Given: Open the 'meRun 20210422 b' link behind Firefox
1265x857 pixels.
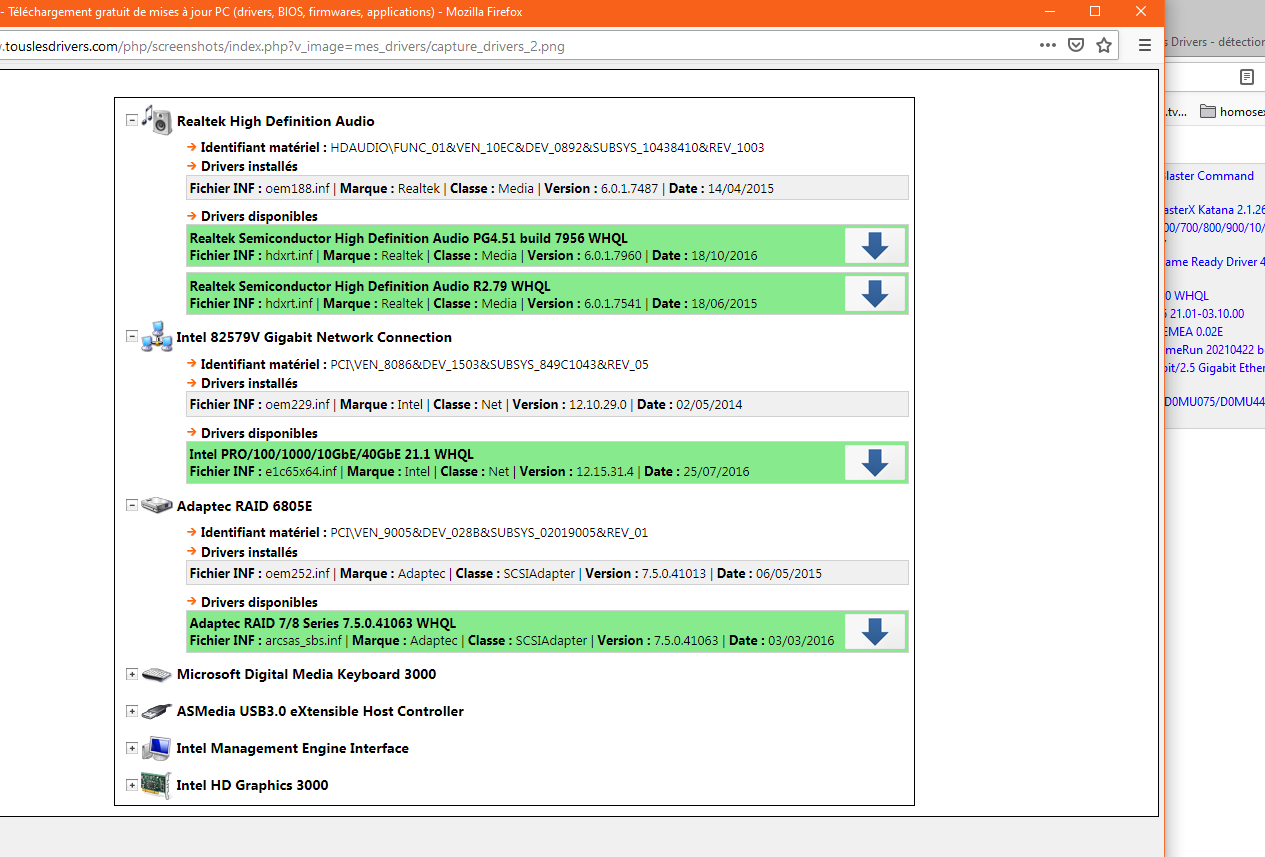Looking at the screenshot, I should (x=1215, y=350).
